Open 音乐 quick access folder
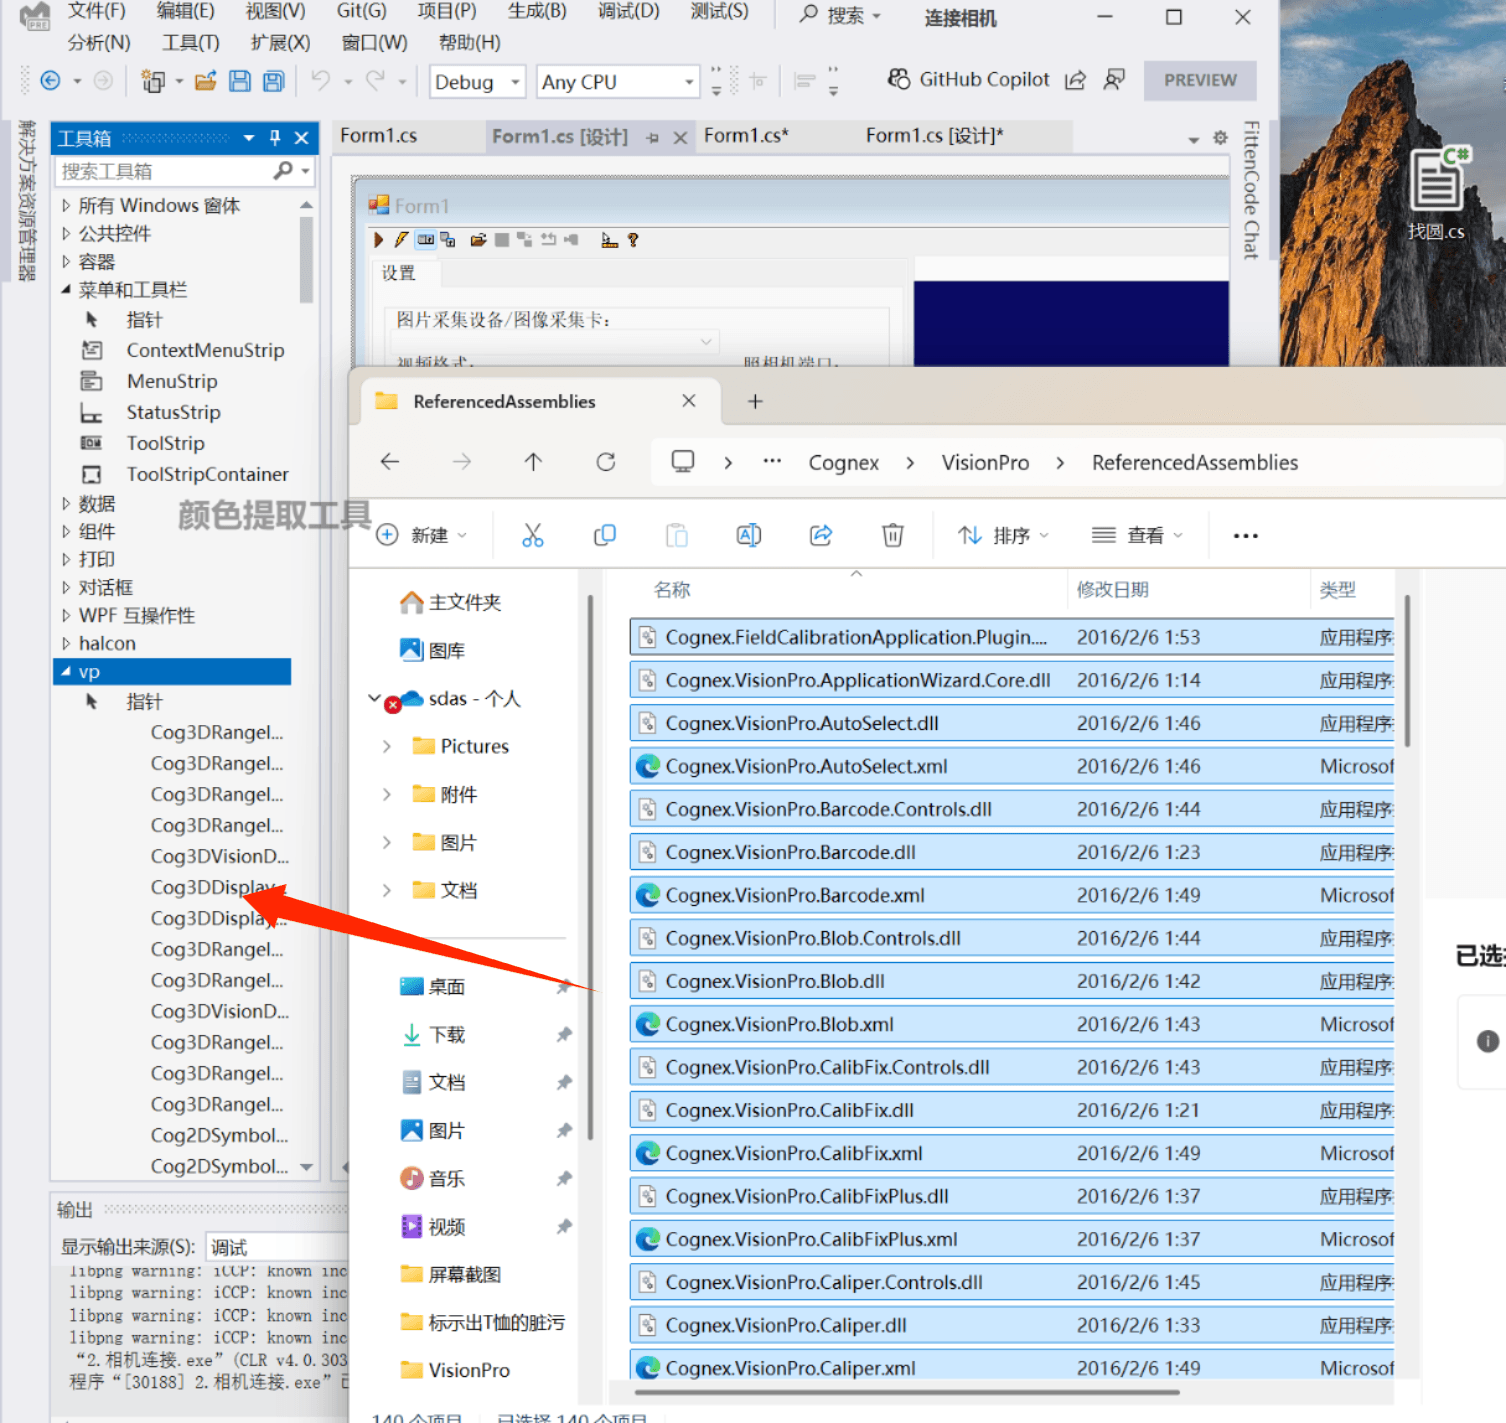1506x1423 pixels. pyautogui.click(x=433, y=1178)
